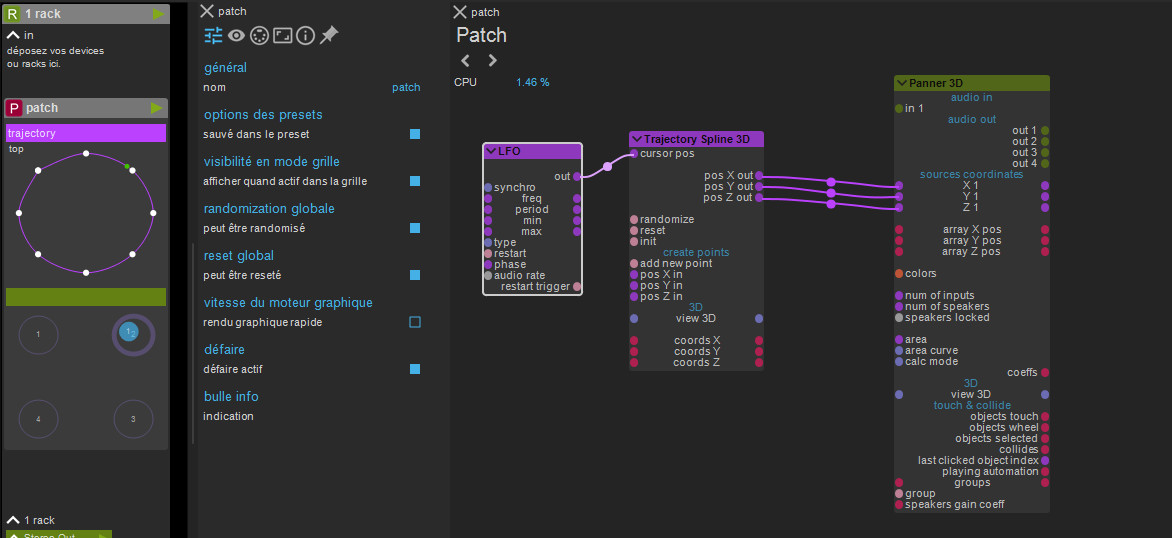Collapse the 'in' section of rack
The height and width of the screenshot is (538, 1172).
[13, 35]
